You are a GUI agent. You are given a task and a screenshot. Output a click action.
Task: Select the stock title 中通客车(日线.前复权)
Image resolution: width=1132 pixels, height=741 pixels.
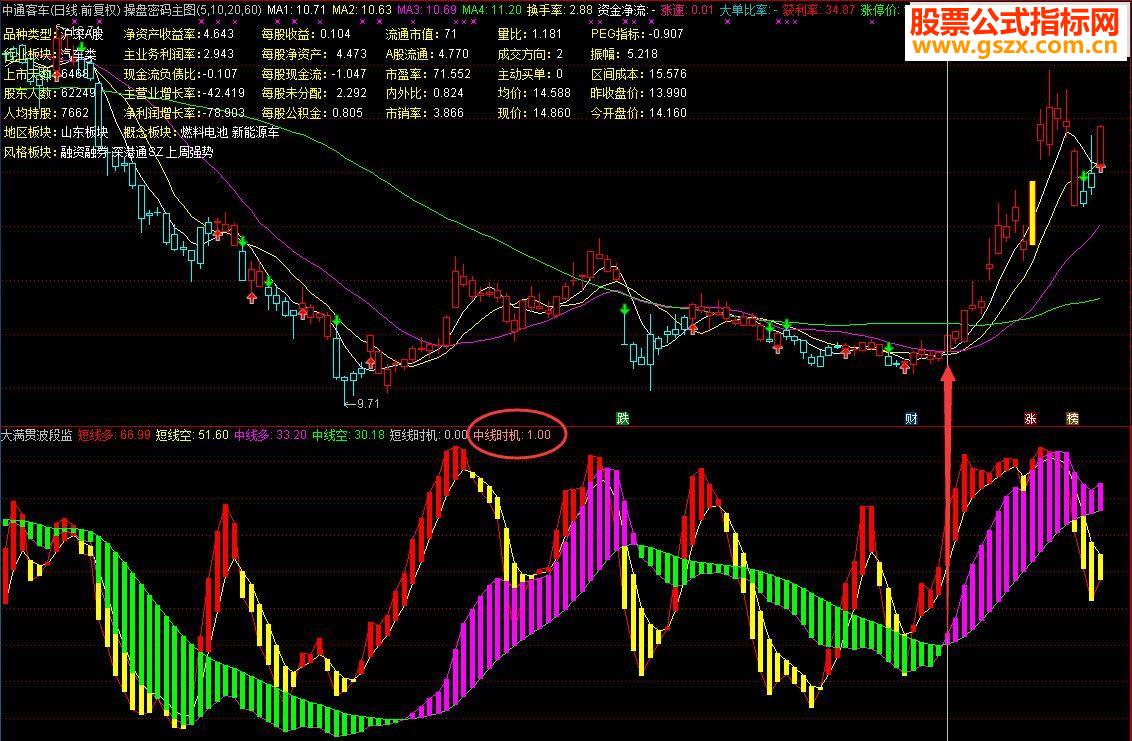(61, 10)
